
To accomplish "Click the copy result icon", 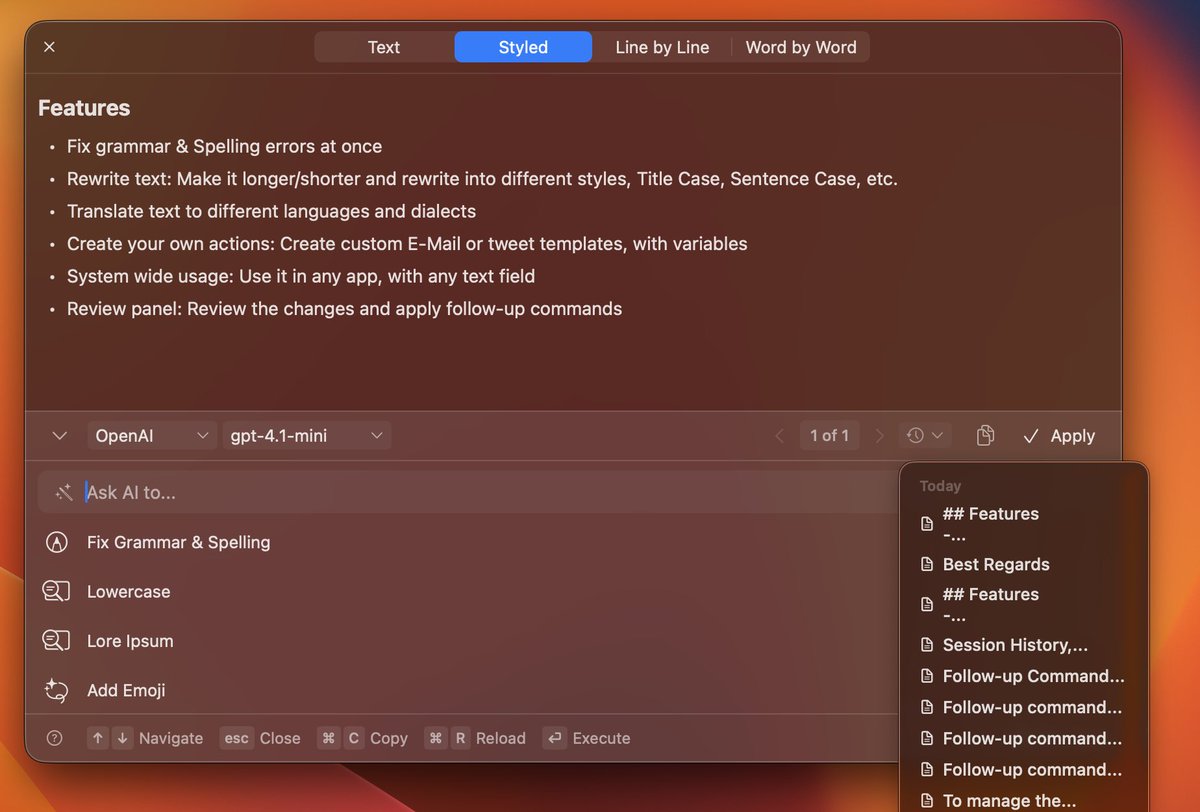I will click(985, 436).
